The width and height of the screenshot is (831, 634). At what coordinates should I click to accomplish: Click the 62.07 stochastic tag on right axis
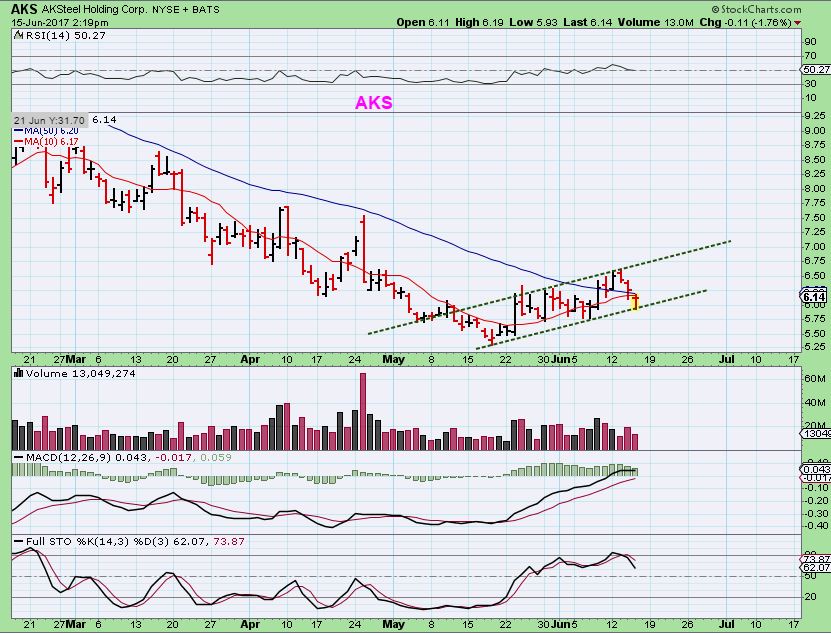click(816, 568)
